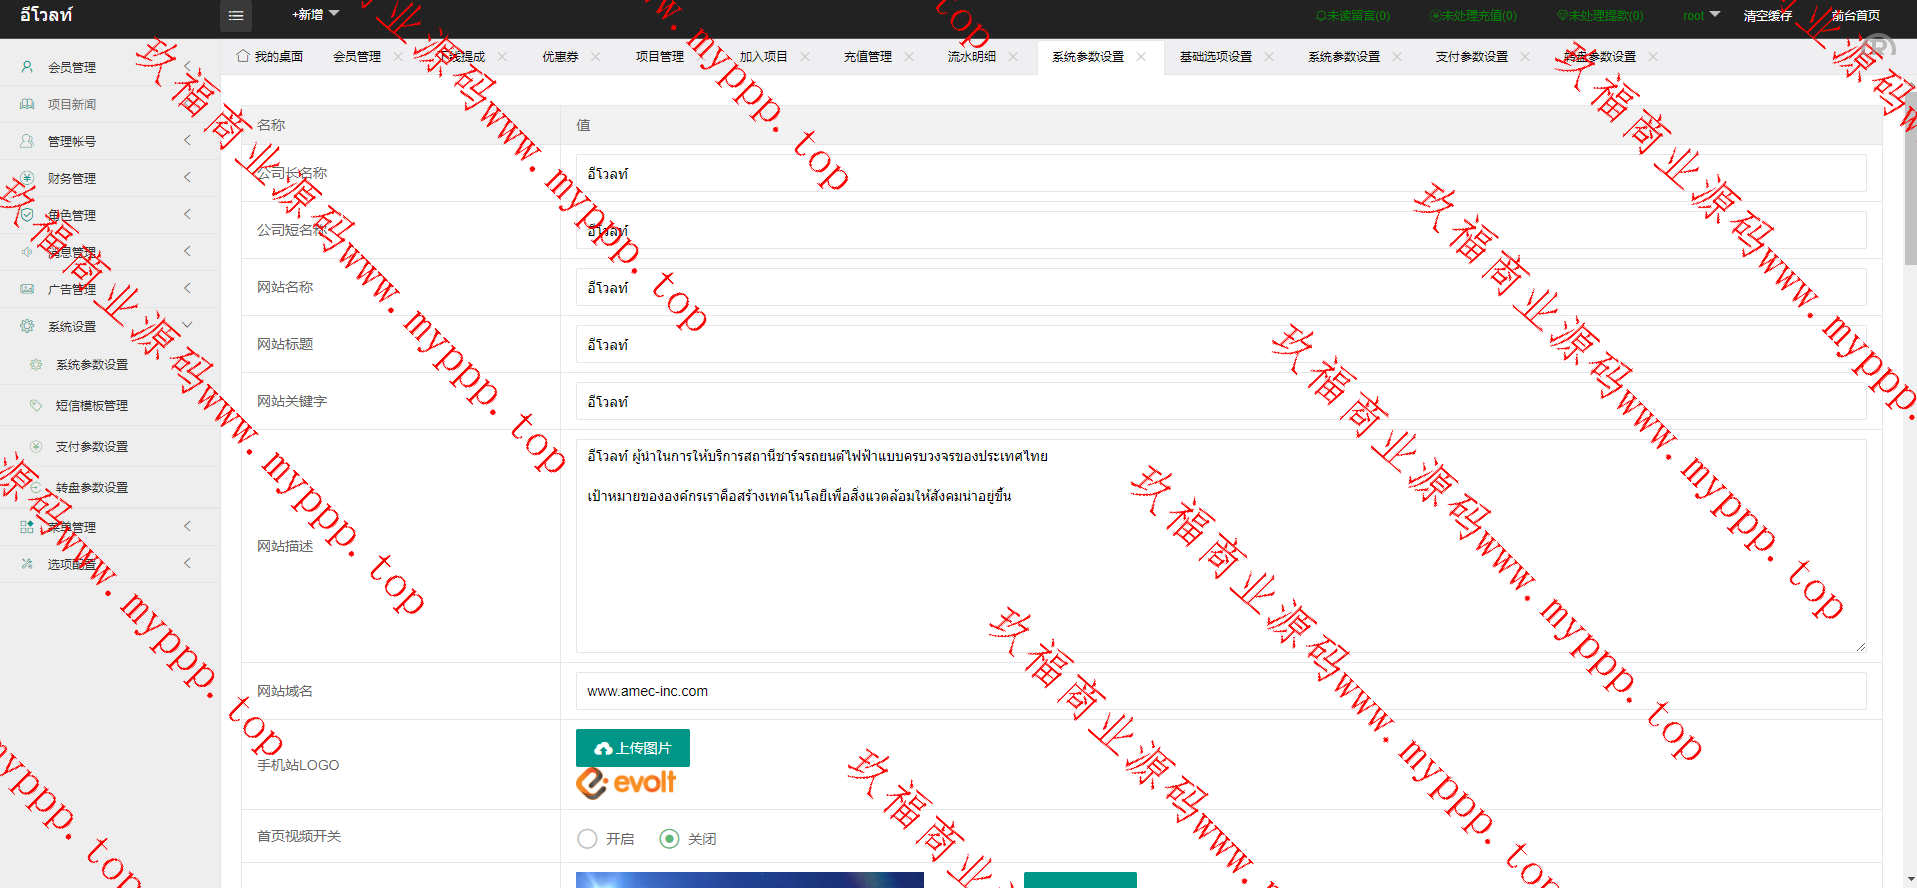Image resolution: width=1917 pixels, height=888 pixels.
Task: Click the 系统设置 gear icon in the sidebar
Action: click(x=27, y=326)
